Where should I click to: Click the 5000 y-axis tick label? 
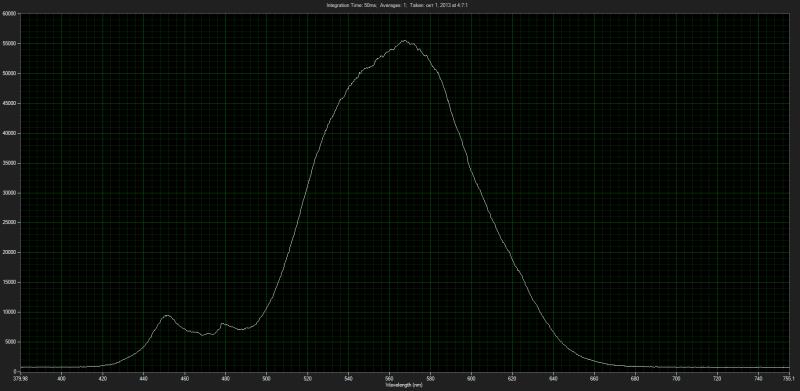coord(11,342)
